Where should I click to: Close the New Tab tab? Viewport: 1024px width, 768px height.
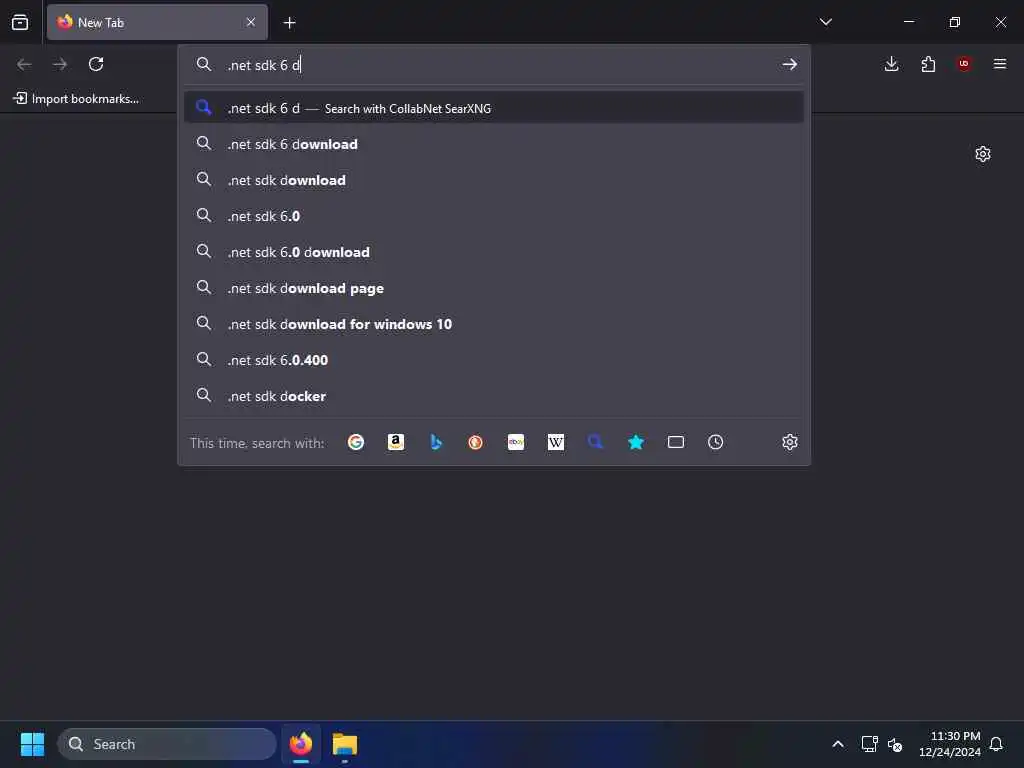pyautogui.click(x=251, y=22)
